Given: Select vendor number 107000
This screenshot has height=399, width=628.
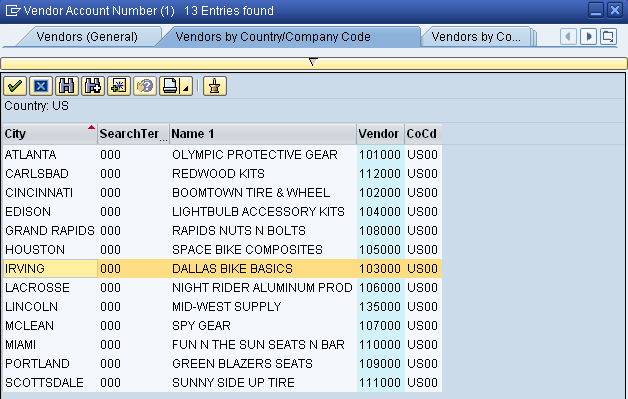Looking at the screenshot, I should pyautogui.click(x=380, y=326).
